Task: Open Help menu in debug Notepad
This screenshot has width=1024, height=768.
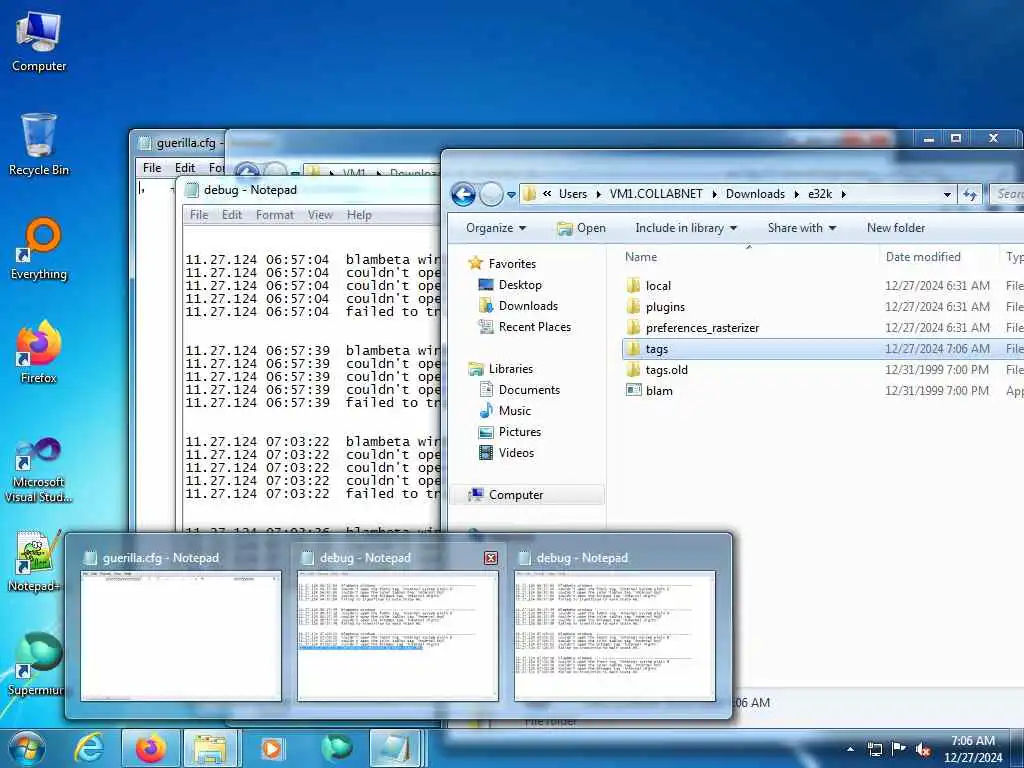Action: [x=359, y=215]
